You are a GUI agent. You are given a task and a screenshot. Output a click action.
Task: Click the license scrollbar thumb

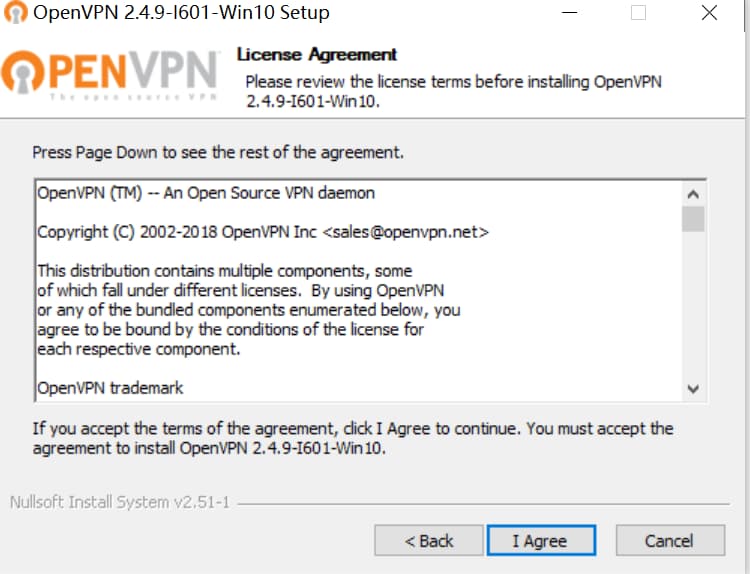pyautogui.click(x=693, y=218)
